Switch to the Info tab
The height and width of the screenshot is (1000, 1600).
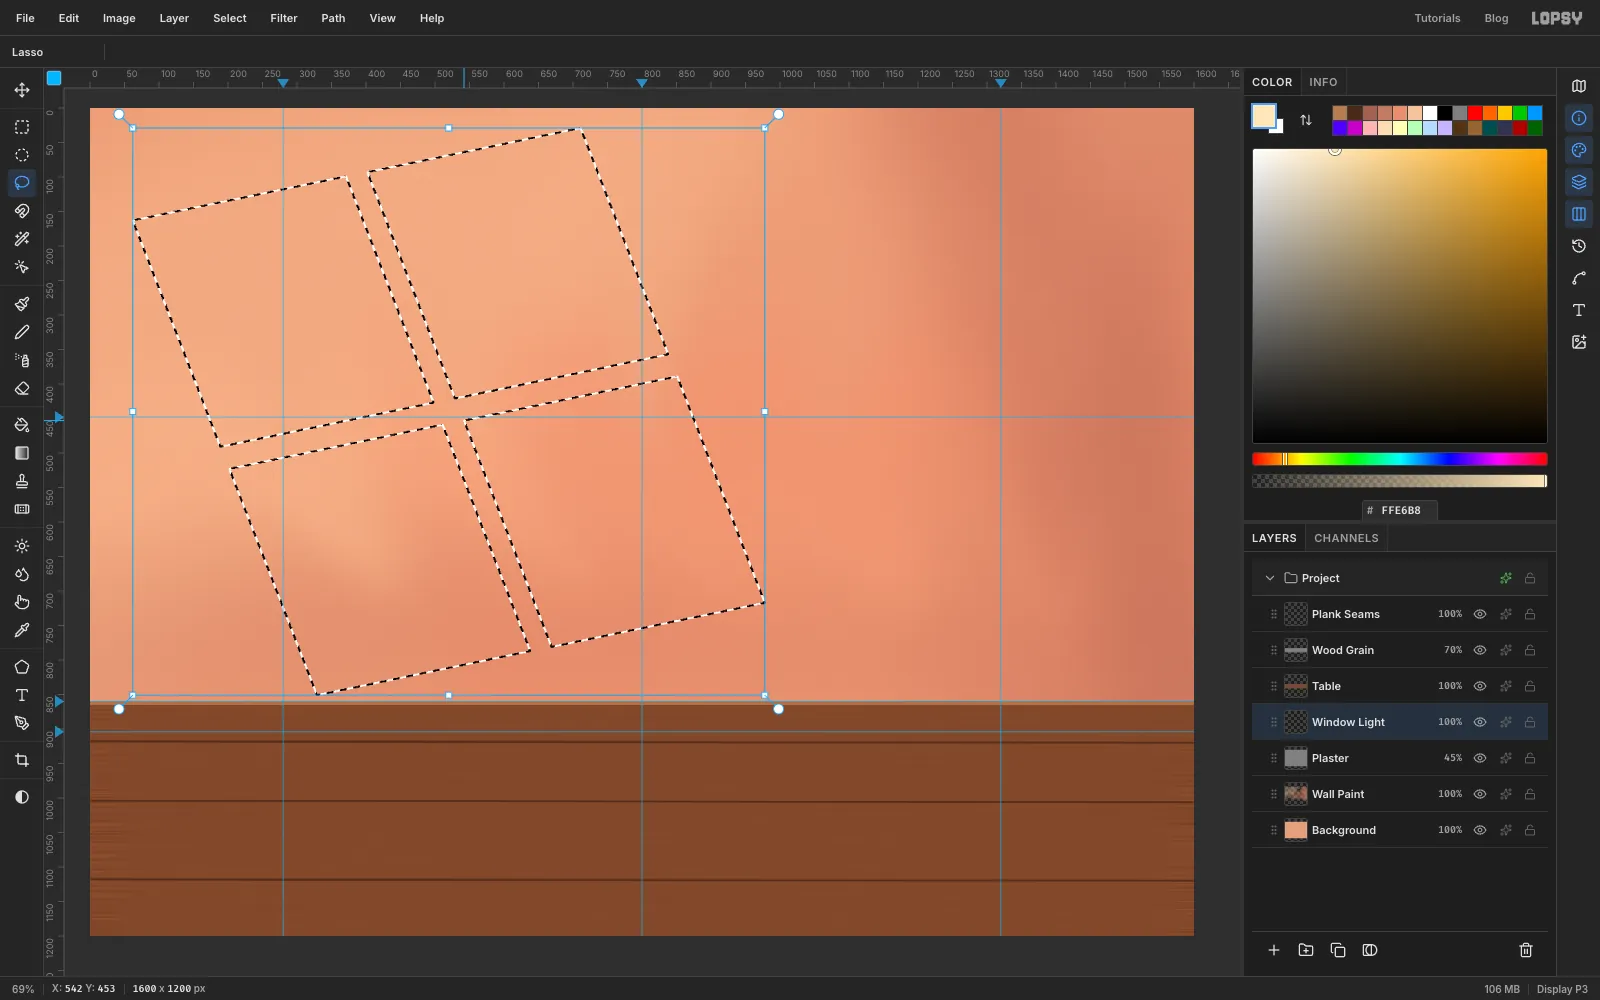click(1323, 82)
